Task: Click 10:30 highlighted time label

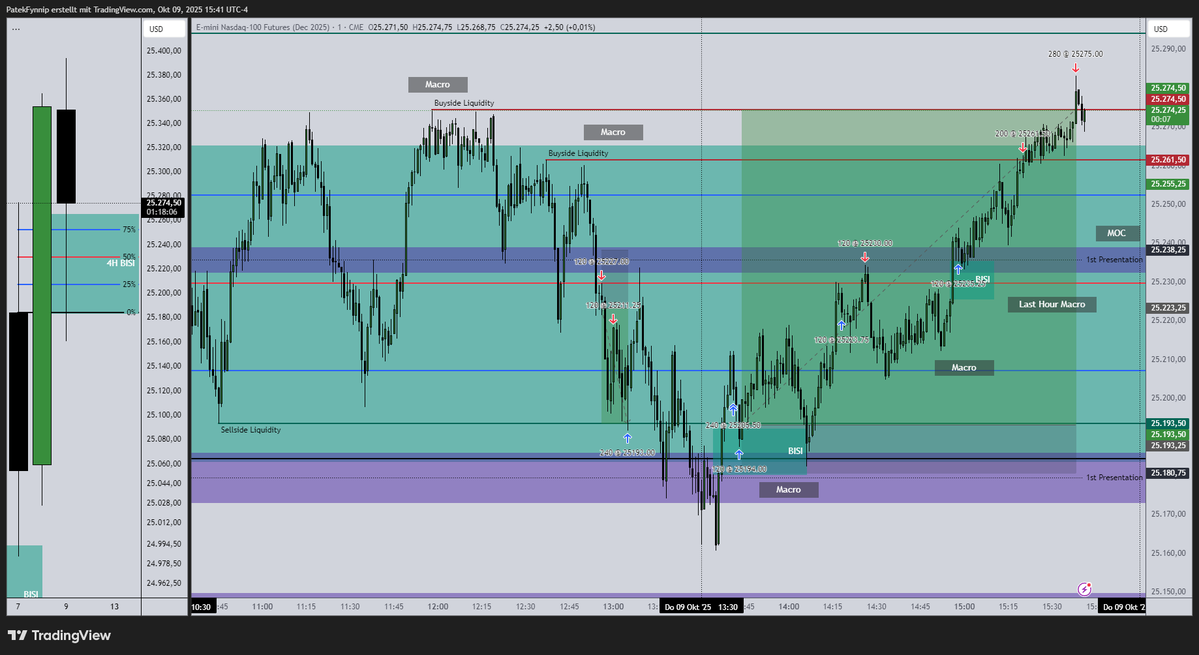Action: tap(201, 607)
